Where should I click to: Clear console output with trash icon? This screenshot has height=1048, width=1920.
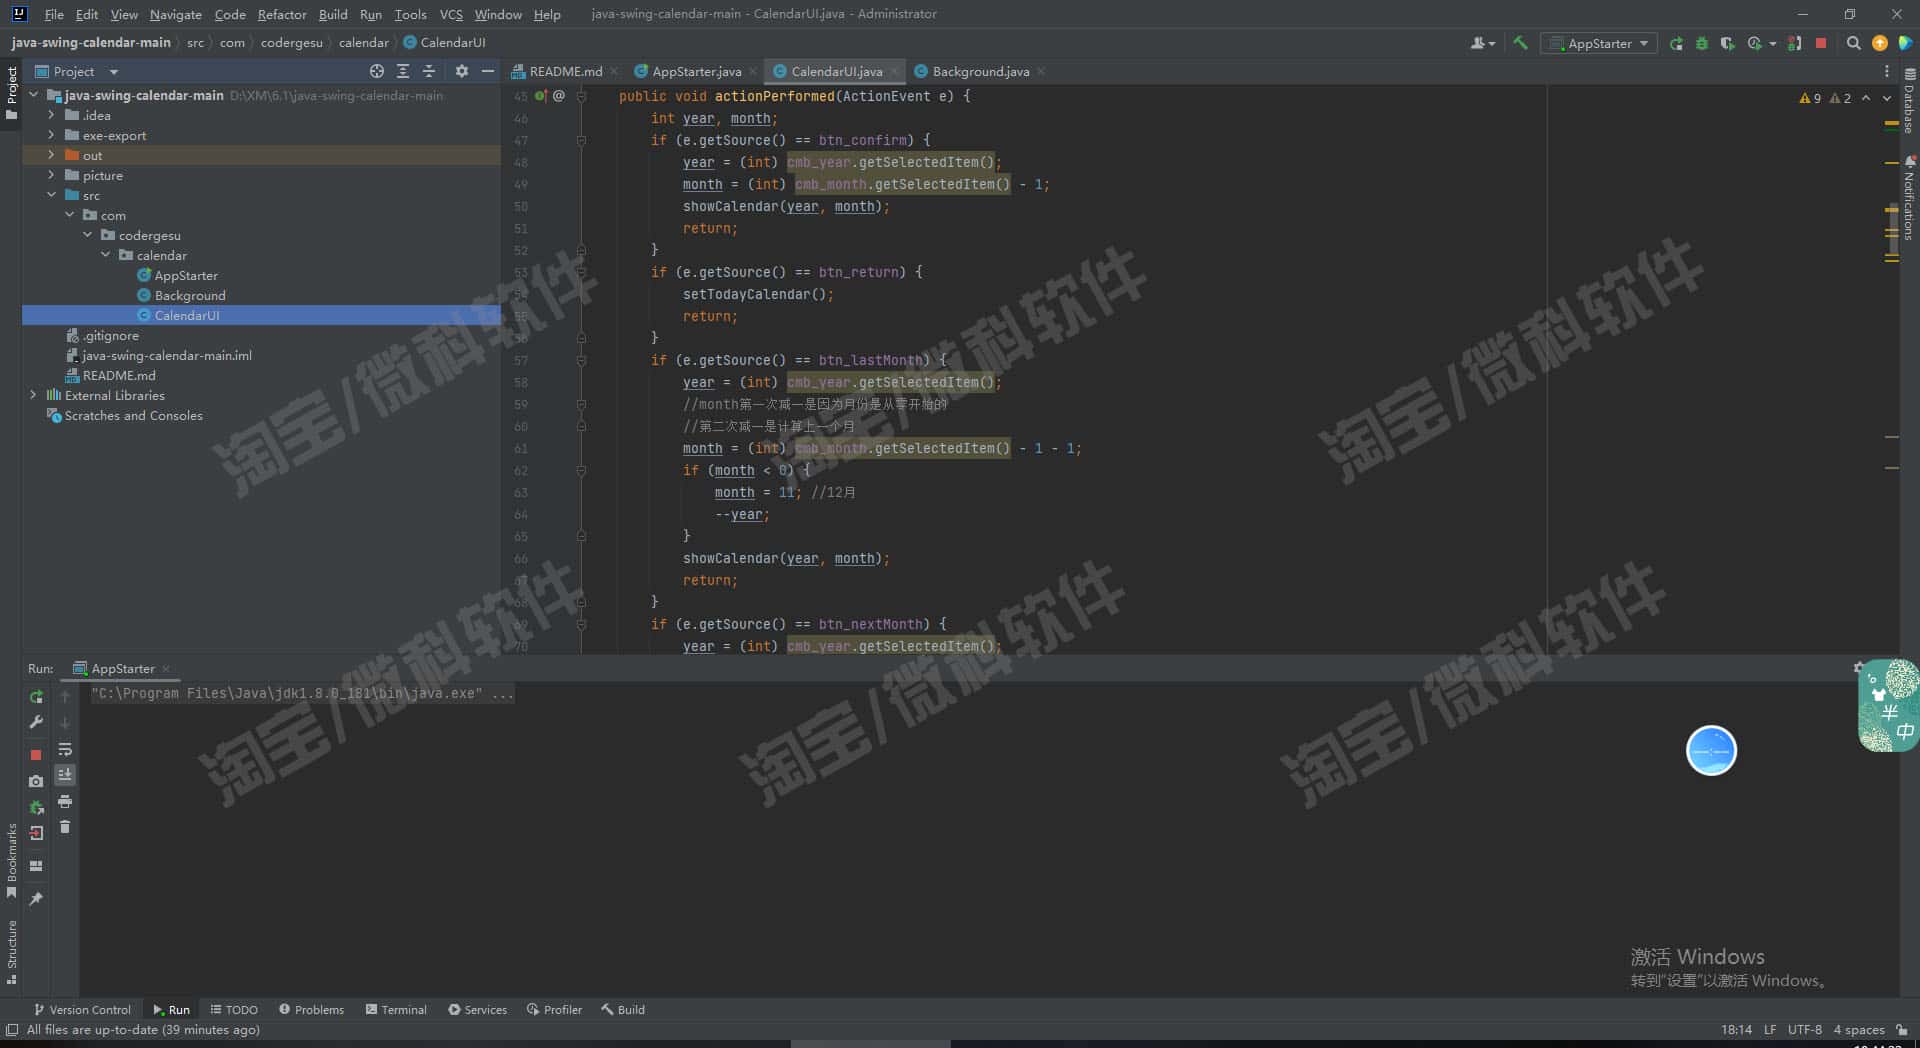click(x=65, y=827)
